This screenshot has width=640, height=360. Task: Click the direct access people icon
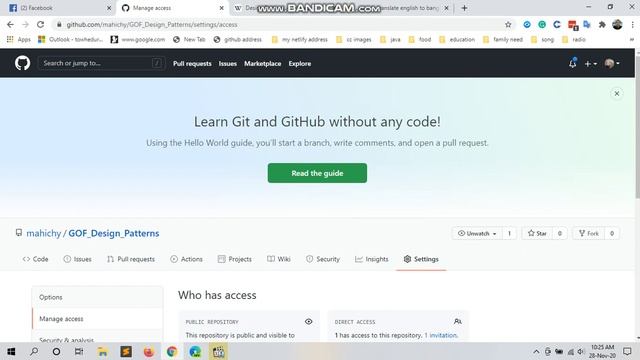pyautogui.click(x=458, y=322)
